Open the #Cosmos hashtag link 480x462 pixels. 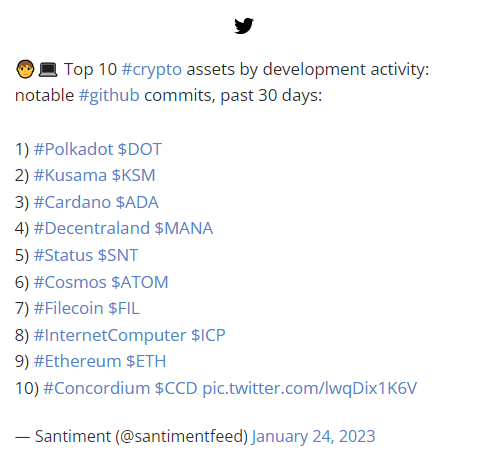(x=70, y=282)
